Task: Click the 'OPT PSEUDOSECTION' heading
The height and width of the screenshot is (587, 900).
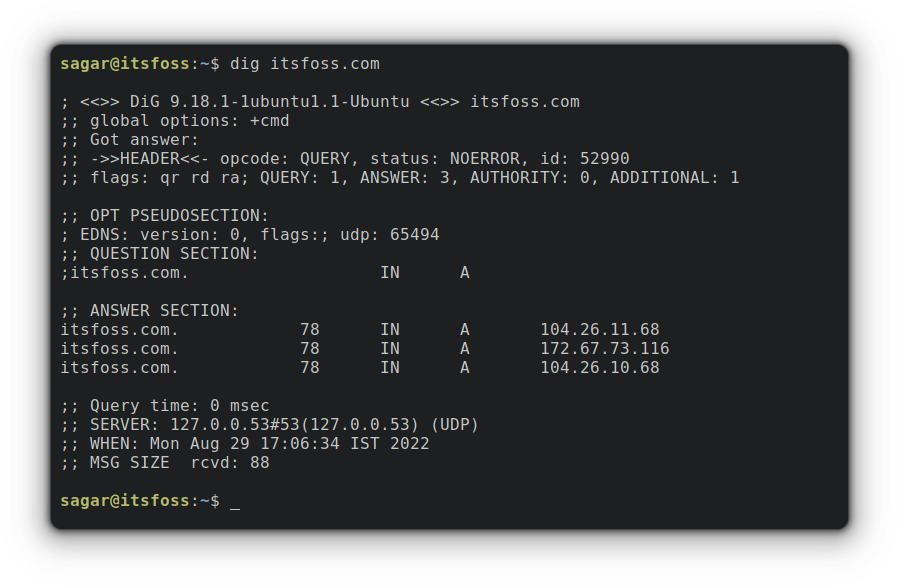Action: pyautogui.click(x=179, y=216)
